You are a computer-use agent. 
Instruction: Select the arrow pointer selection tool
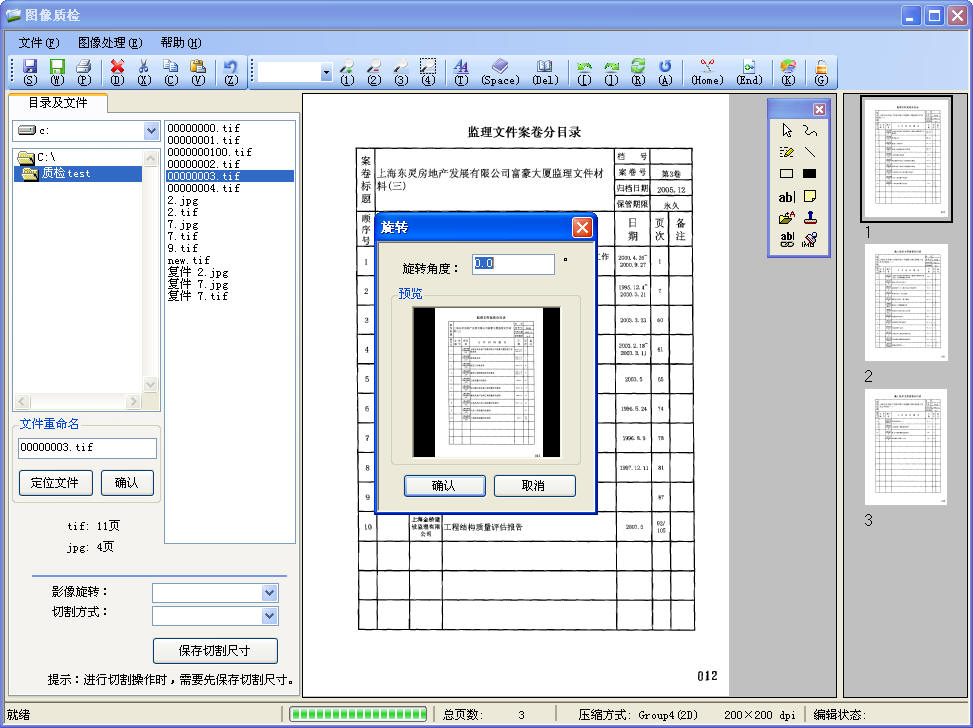787,130
